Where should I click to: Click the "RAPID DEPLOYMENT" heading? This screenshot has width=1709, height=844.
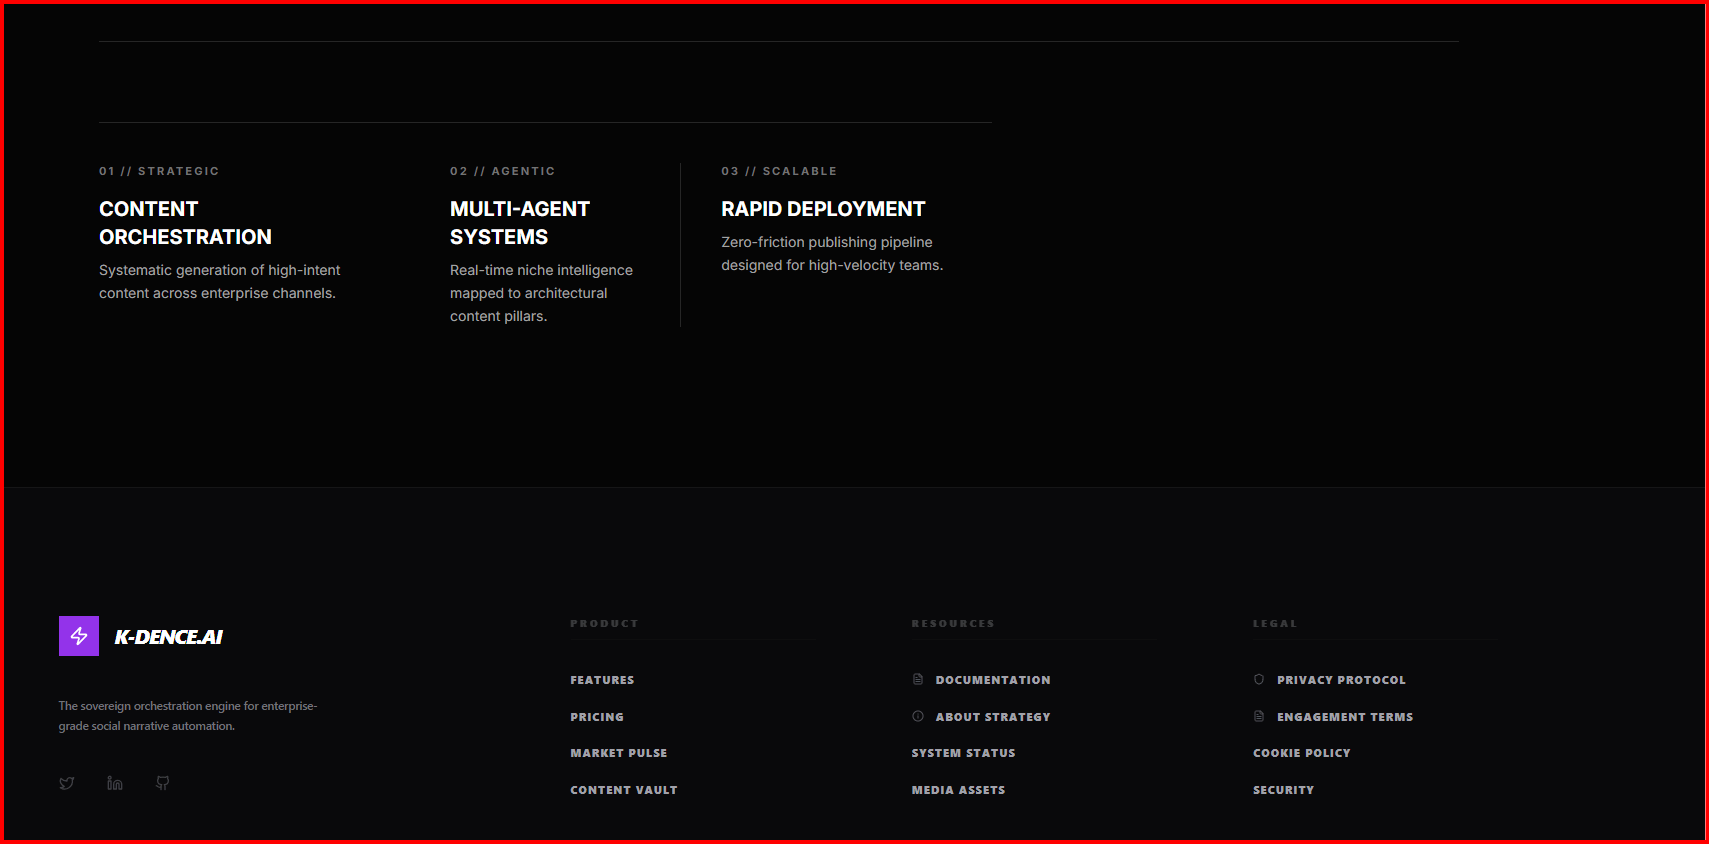tap(823, 209)
